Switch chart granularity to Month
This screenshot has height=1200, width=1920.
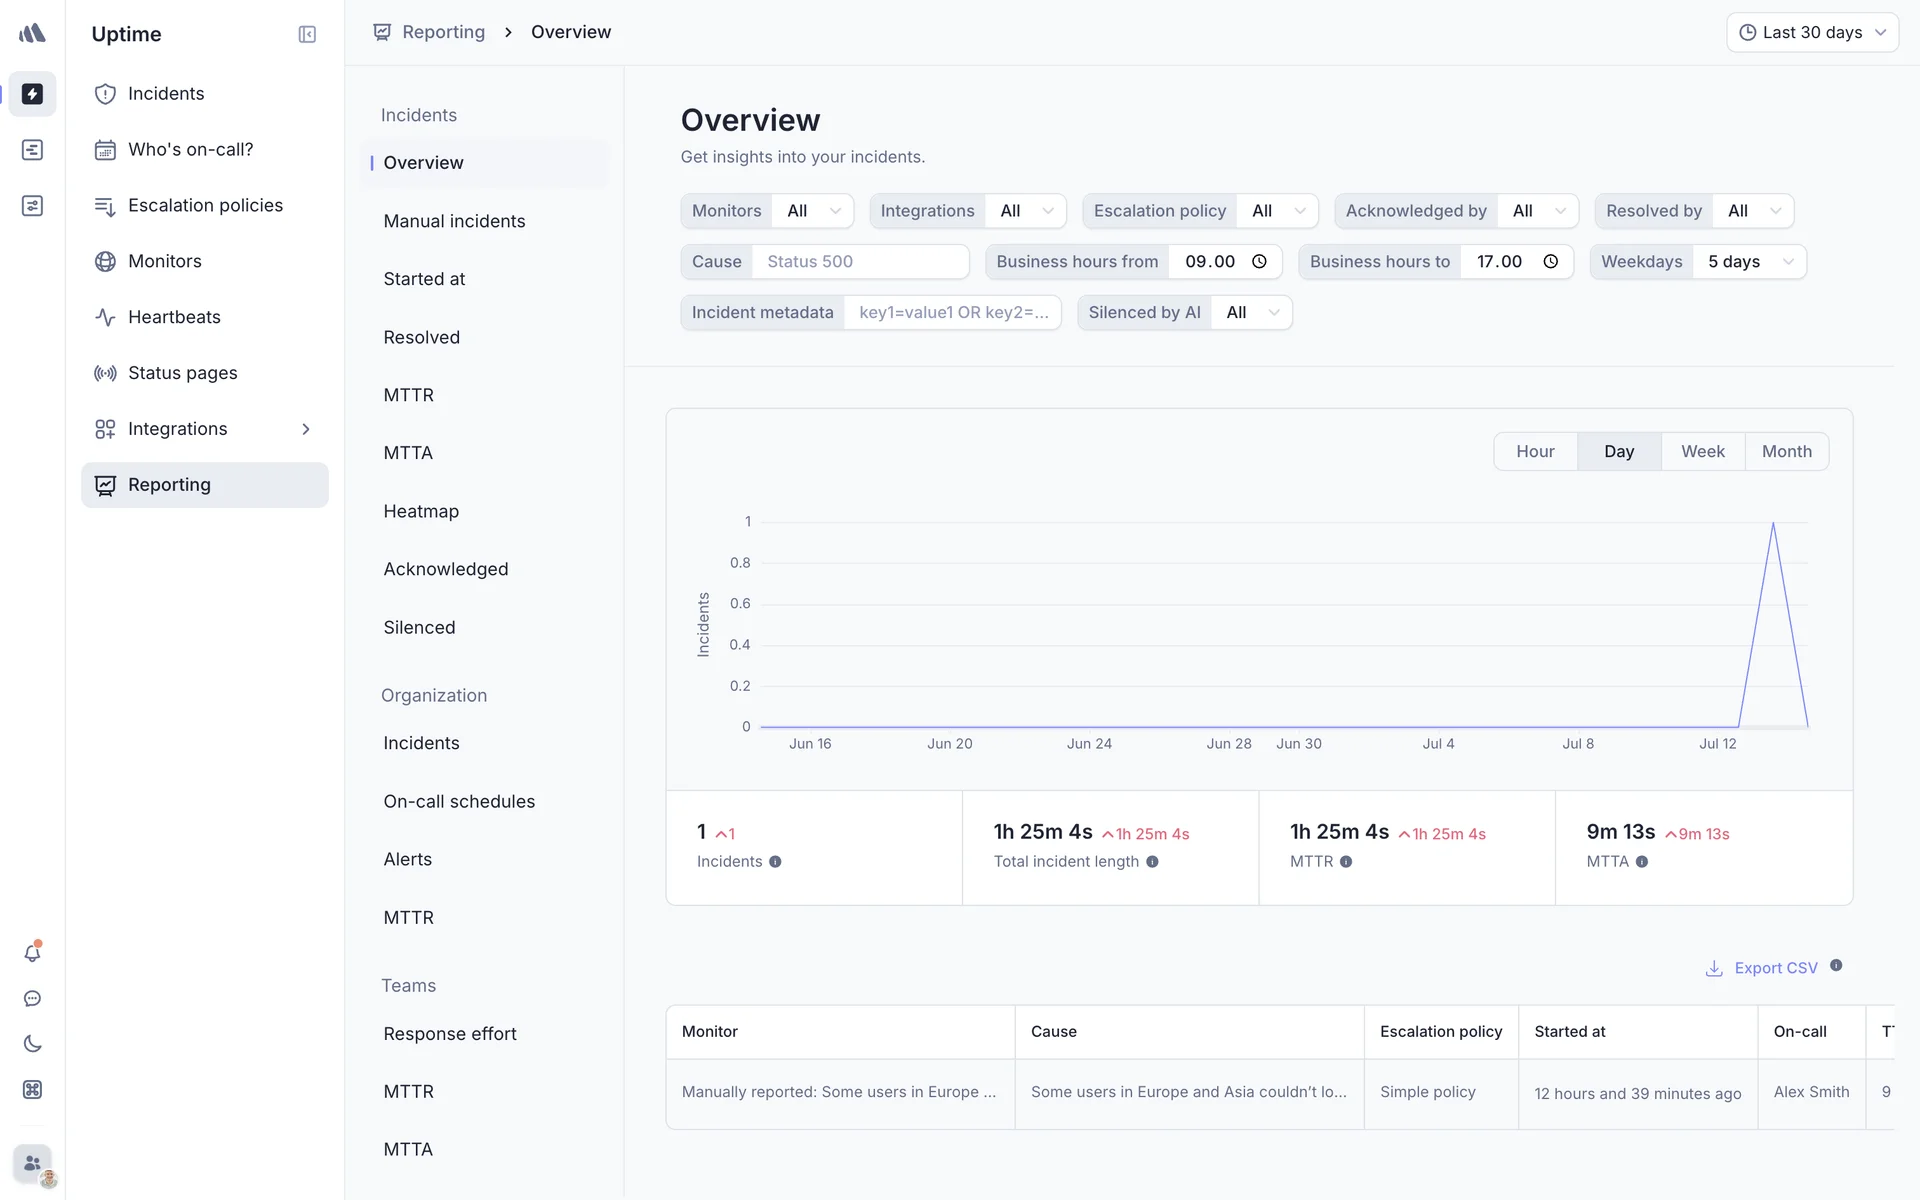pyautogui.click(x=1786, y=452)
